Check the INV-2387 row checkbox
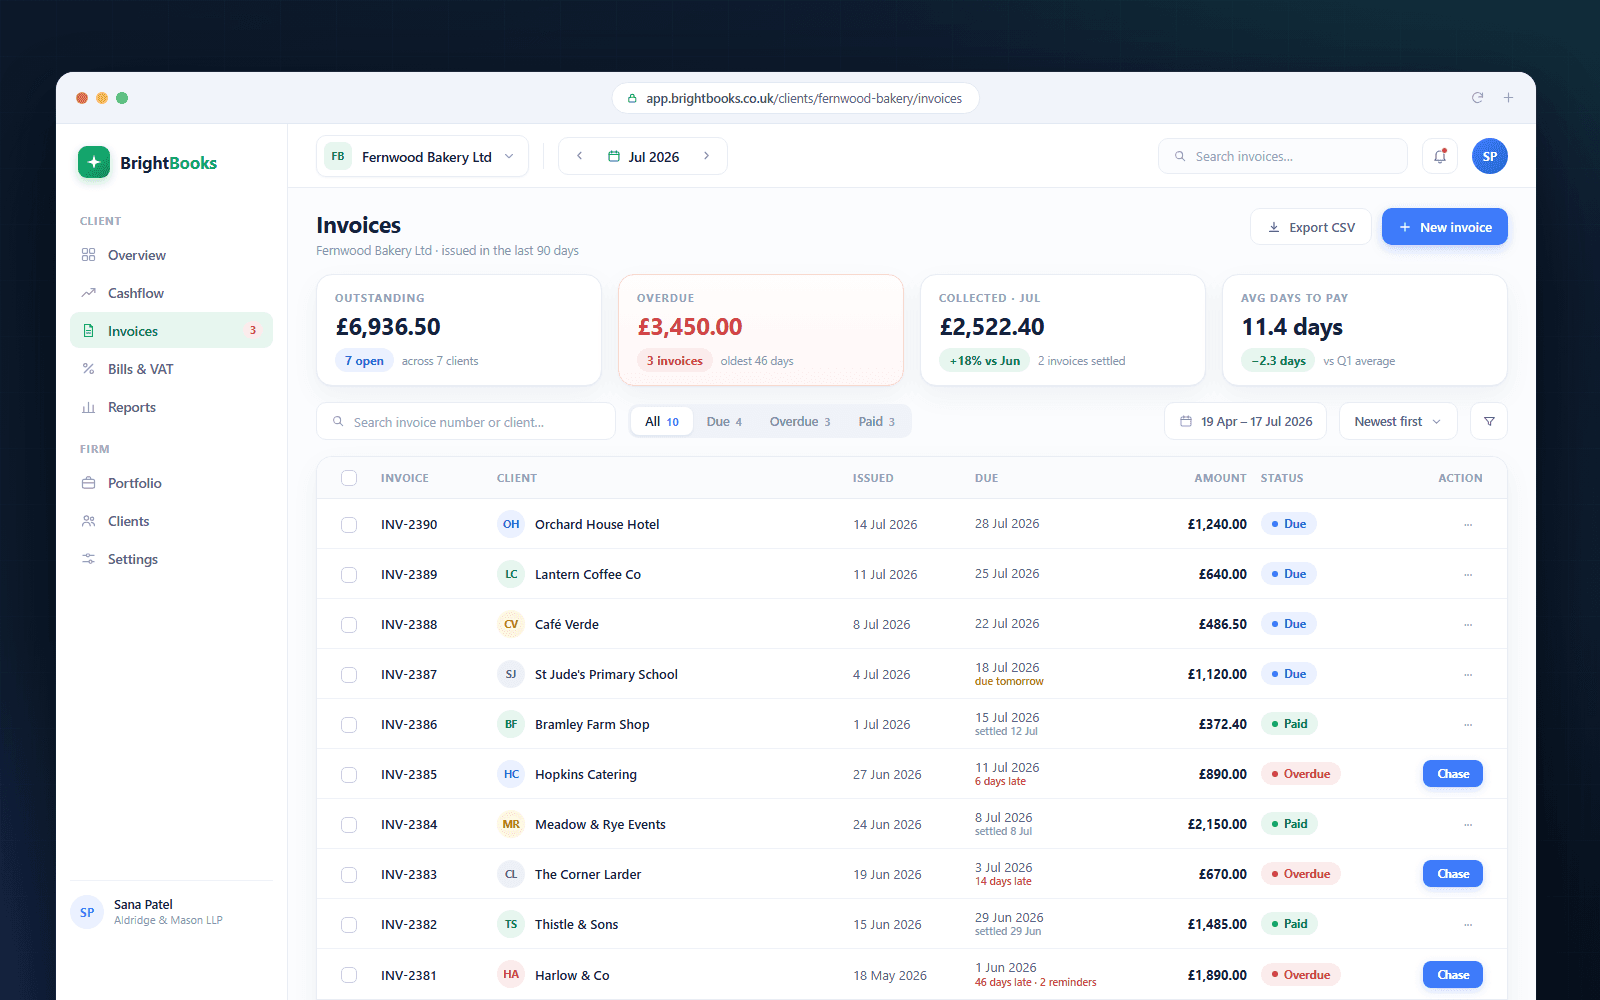 (x=349, y=674)
